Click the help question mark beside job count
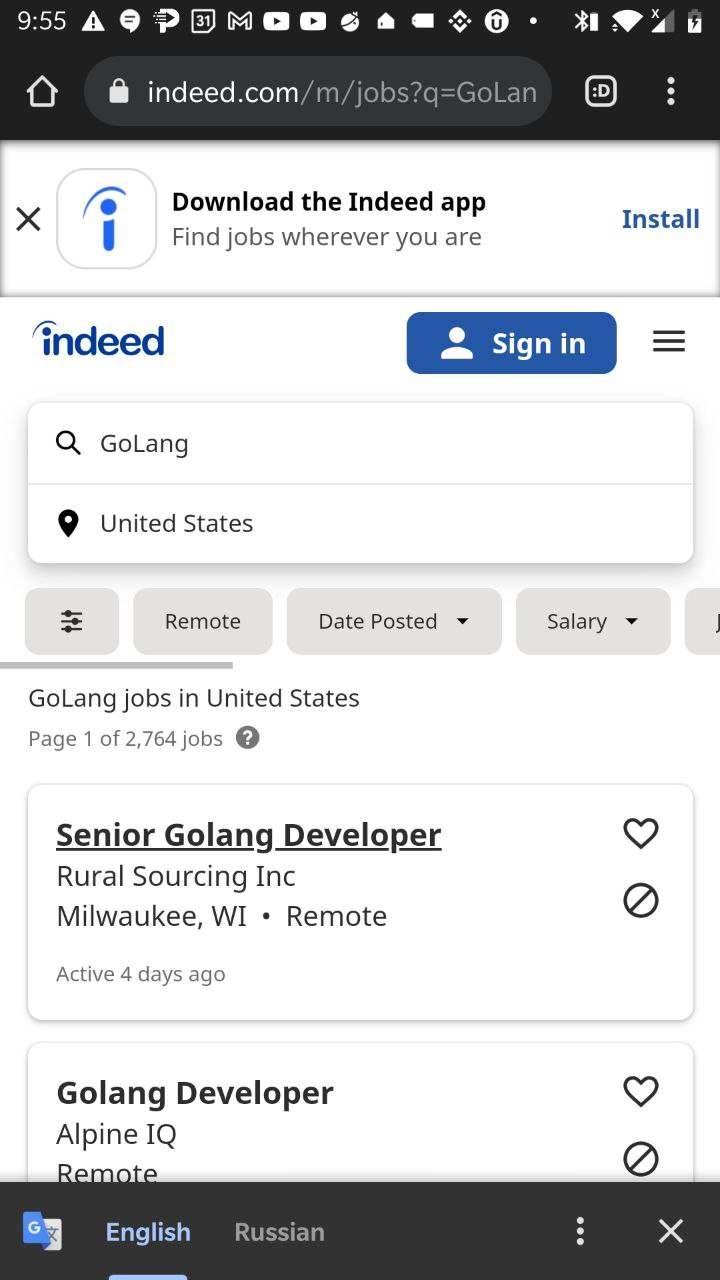Viewport: 720px width, 1280px height. coord(247,738)
